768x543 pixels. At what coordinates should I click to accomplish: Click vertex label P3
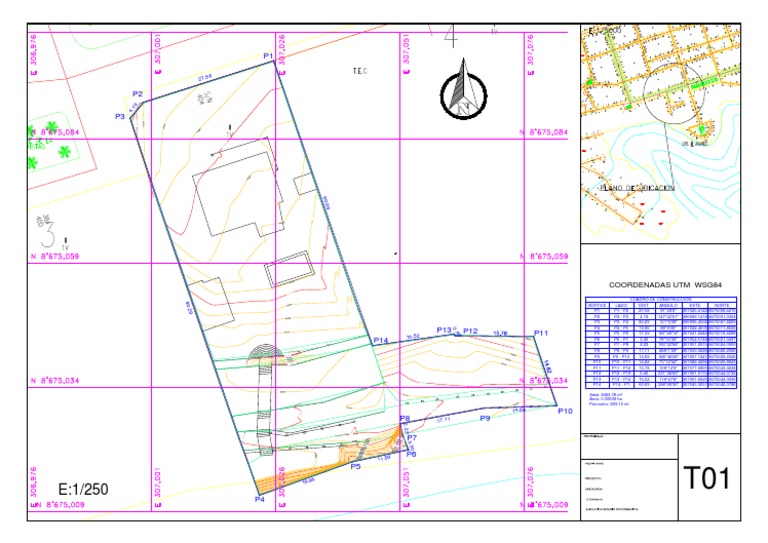click(x=120, y=116)
